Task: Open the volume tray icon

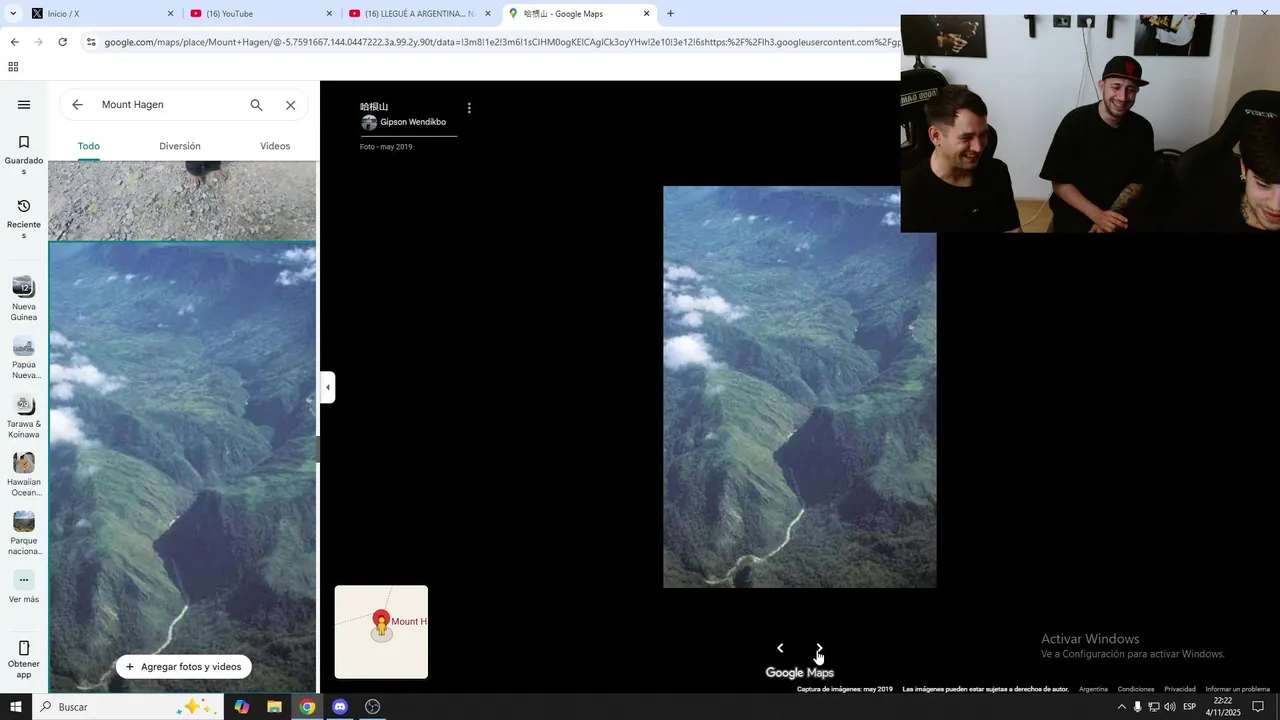Action: (x=1169, y=707)
